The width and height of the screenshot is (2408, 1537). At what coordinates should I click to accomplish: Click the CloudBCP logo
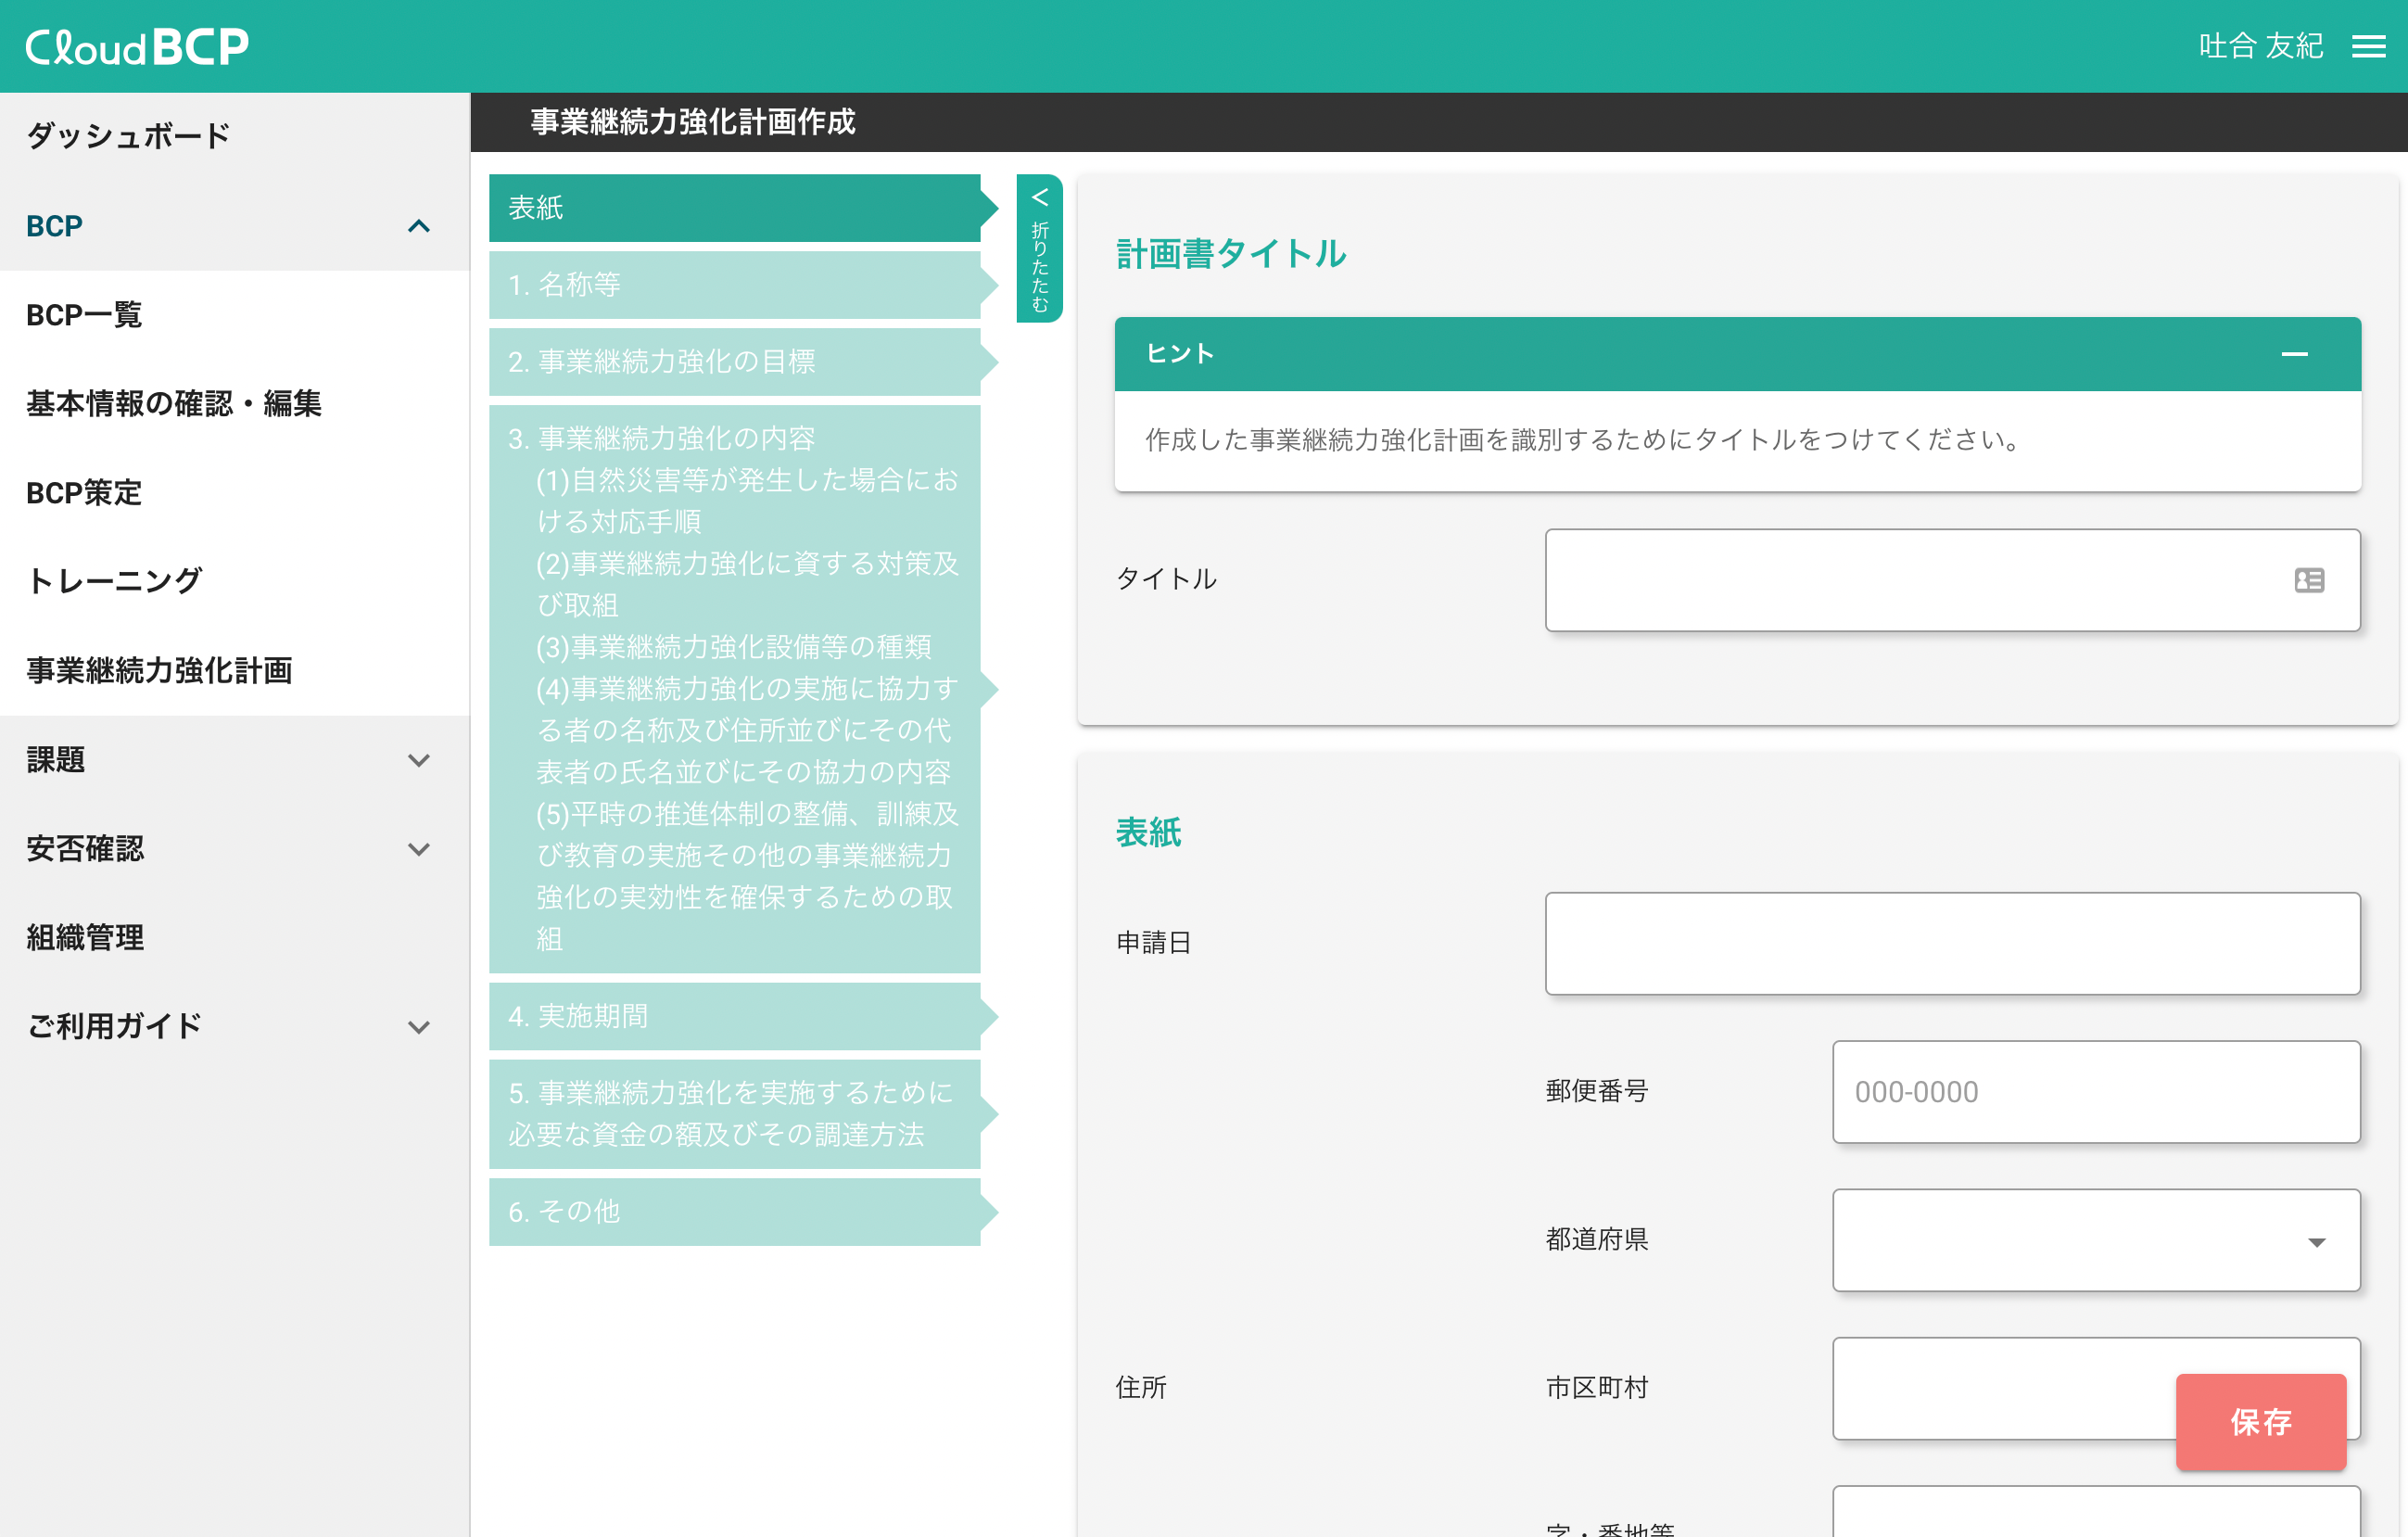click(137, 47)
